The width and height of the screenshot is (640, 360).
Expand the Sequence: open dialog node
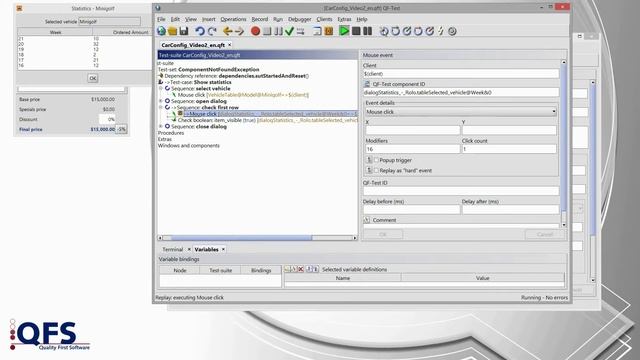pyautogui.click(x=161, y=101)
